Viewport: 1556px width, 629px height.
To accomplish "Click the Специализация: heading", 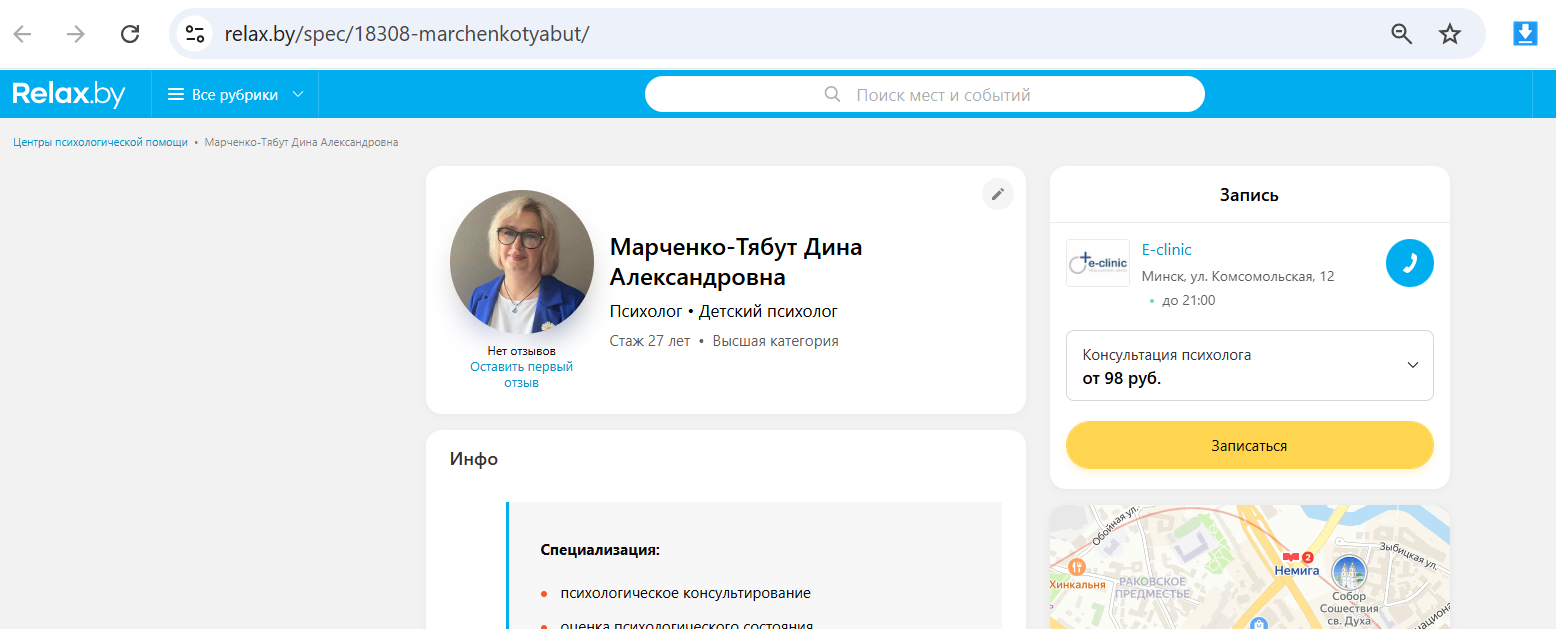I will pyautogui.click(x=600, y=550).
